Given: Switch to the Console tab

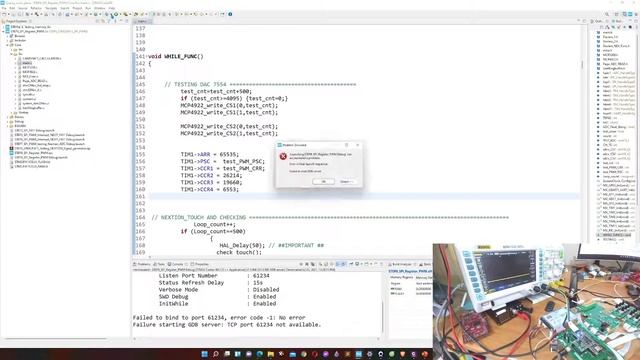Looking at the screenshot, I should [176, 264].
